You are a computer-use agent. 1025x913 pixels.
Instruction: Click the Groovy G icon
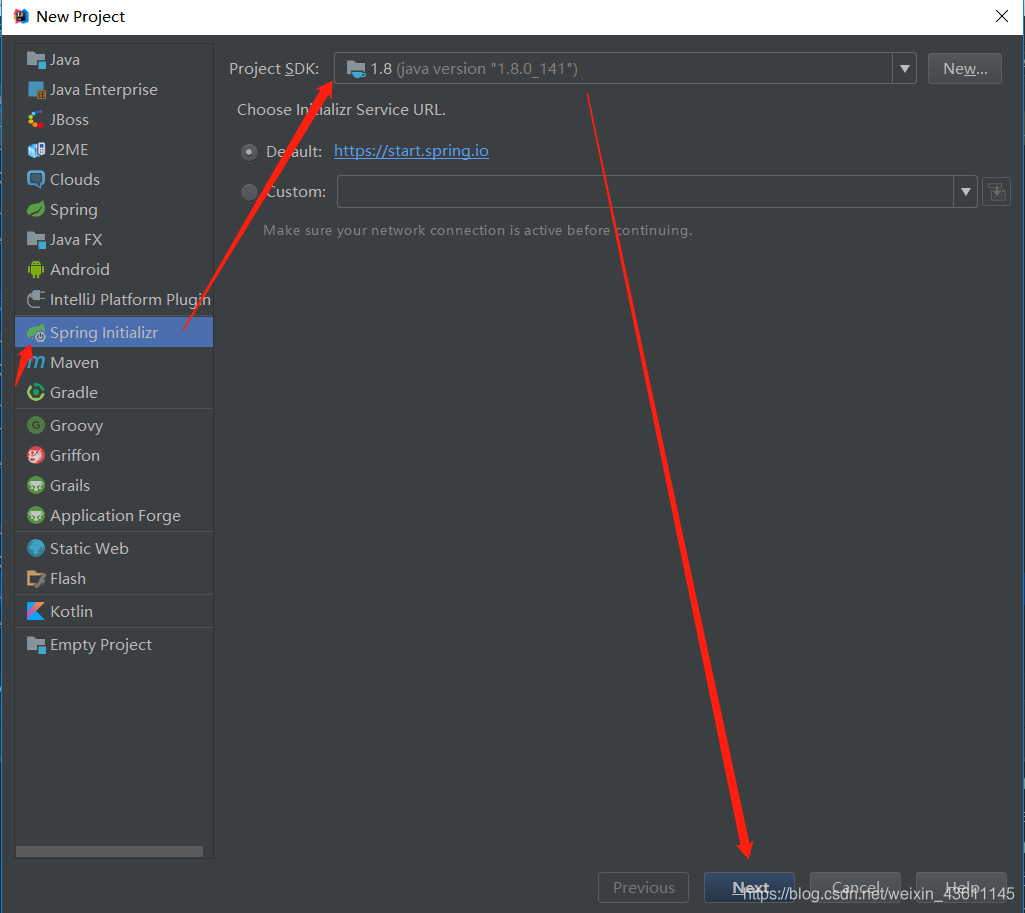36,425
